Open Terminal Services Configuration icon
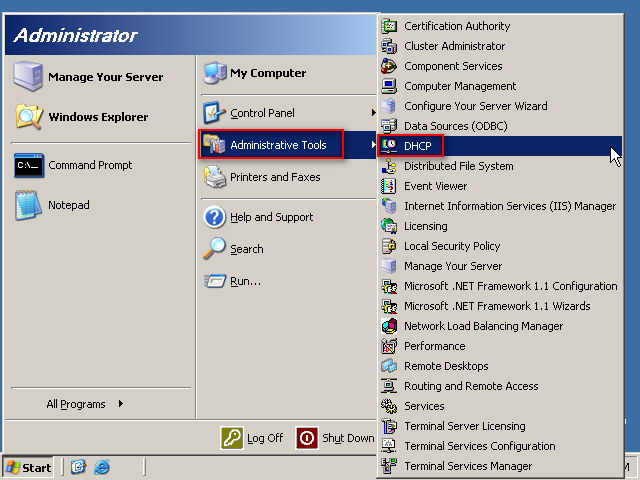 pos(389,446)
